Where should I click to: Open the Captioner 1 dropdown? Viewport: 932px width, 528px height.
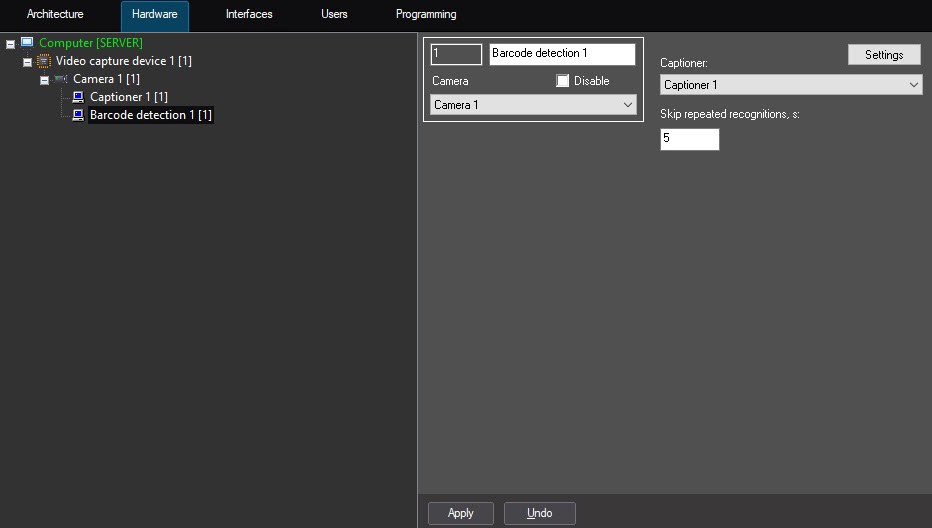[x=791, y=84]
